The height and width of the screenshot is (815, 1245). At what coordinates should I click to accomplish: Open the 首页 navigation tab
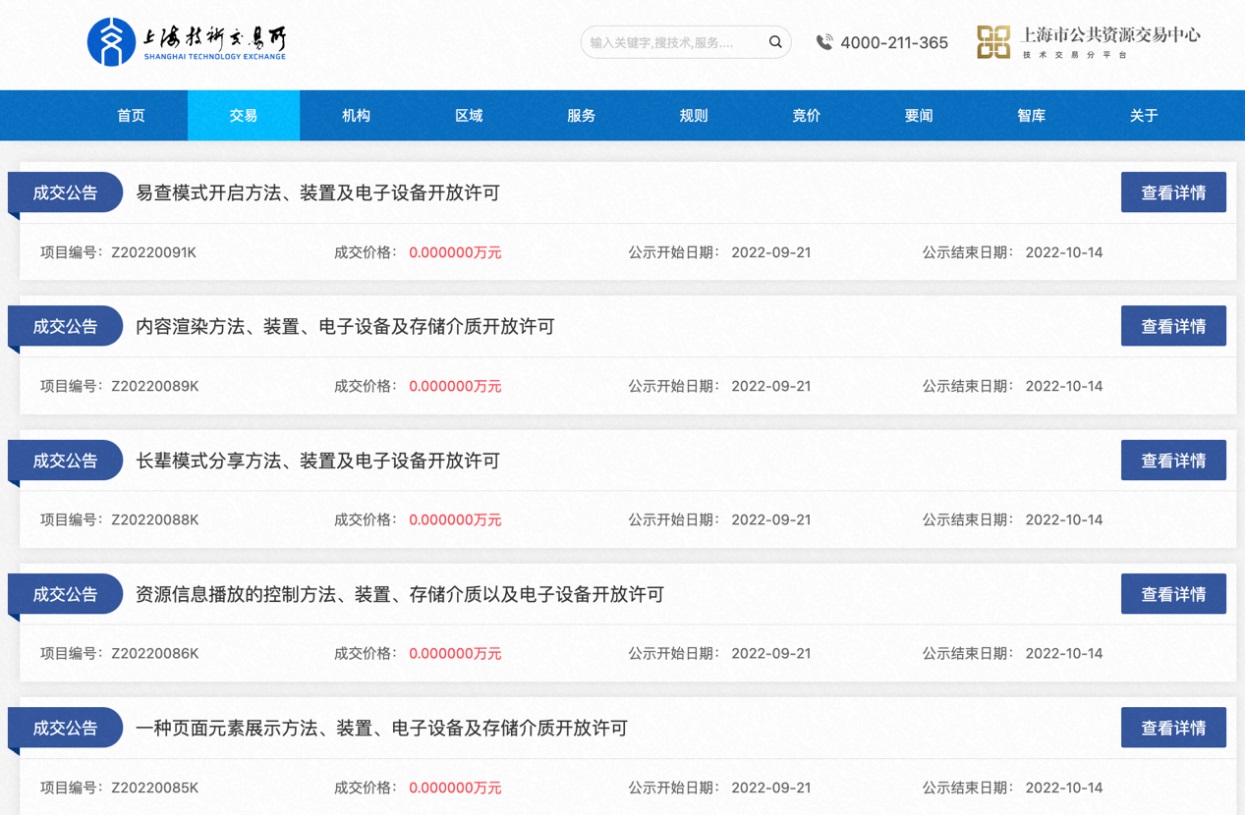tap(131, 115)
